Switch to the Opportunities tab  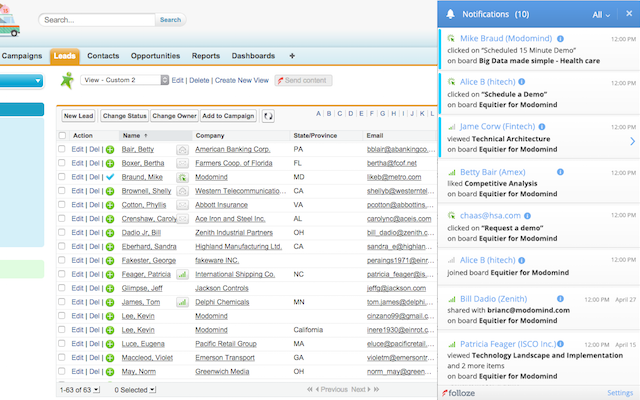point(156,56)
